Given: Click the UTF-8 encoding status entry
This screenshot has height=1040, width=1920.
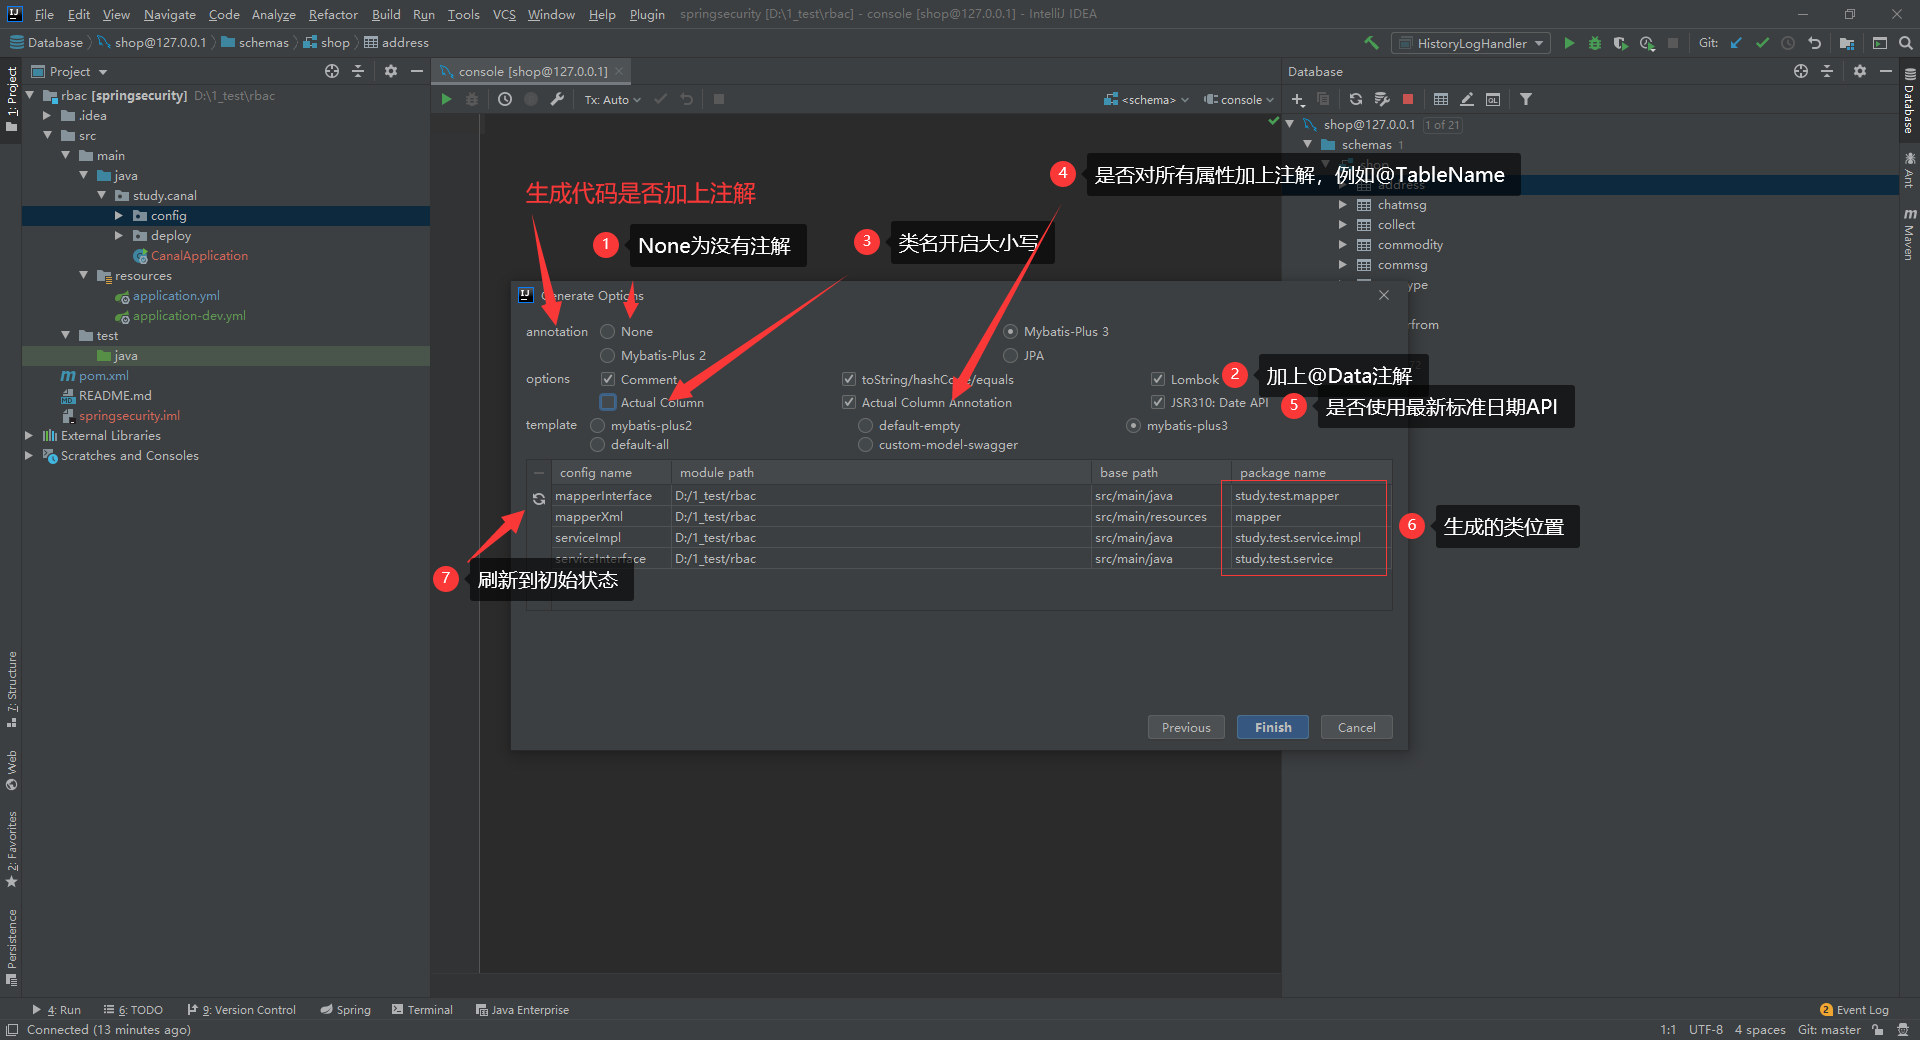Looking at the screenshot, I should 1706,1030.
